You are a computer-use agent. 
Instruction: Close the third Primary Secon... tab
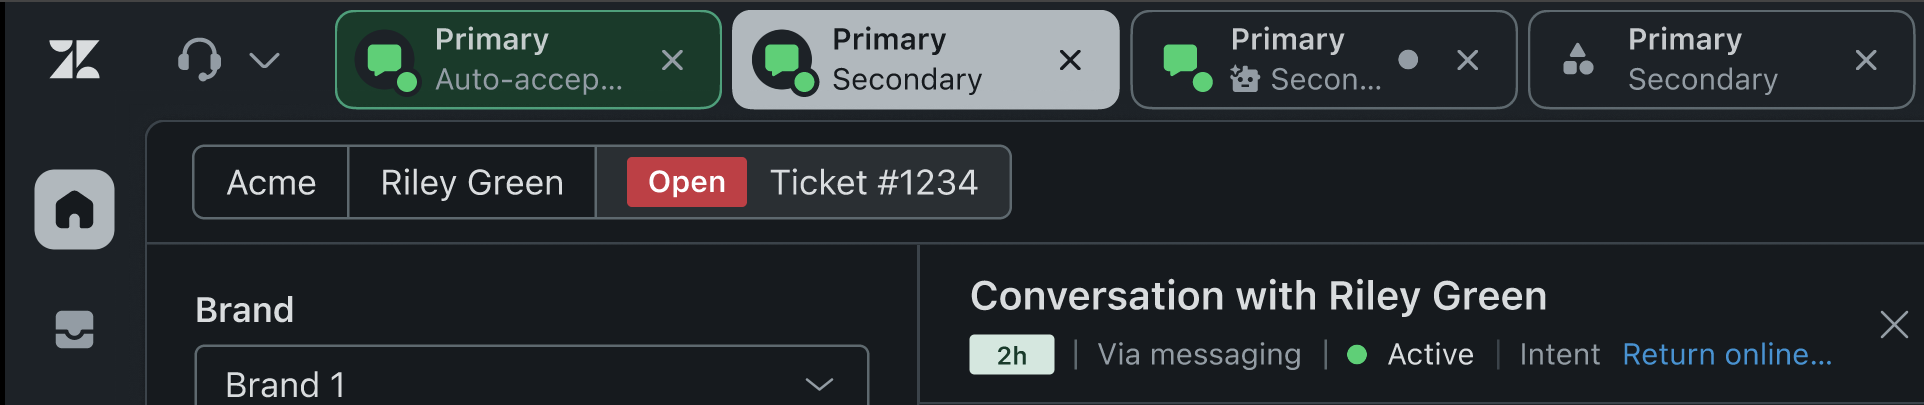[x=1468, y=61]
